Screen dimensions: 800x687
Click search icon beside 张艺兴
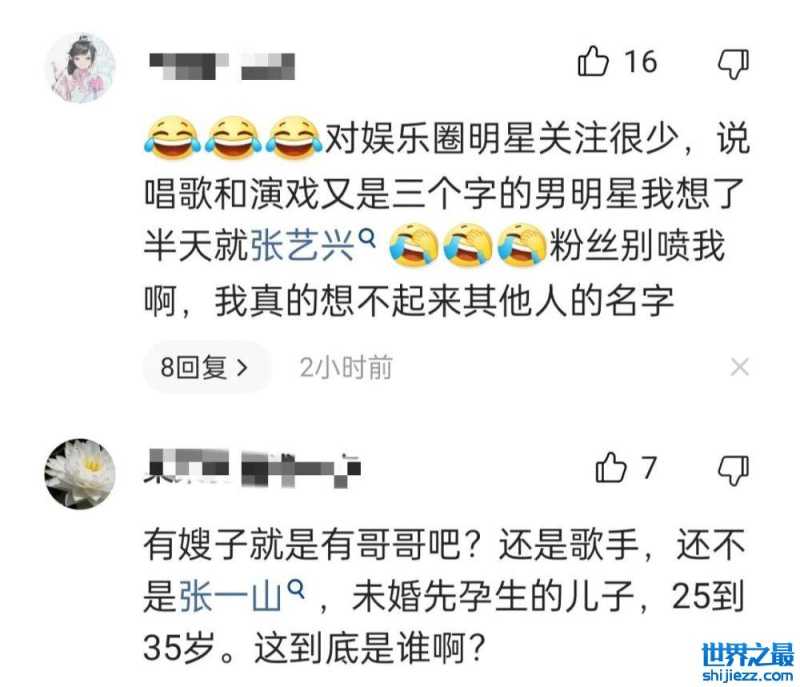pyautogui.click(x=367, y=238)
